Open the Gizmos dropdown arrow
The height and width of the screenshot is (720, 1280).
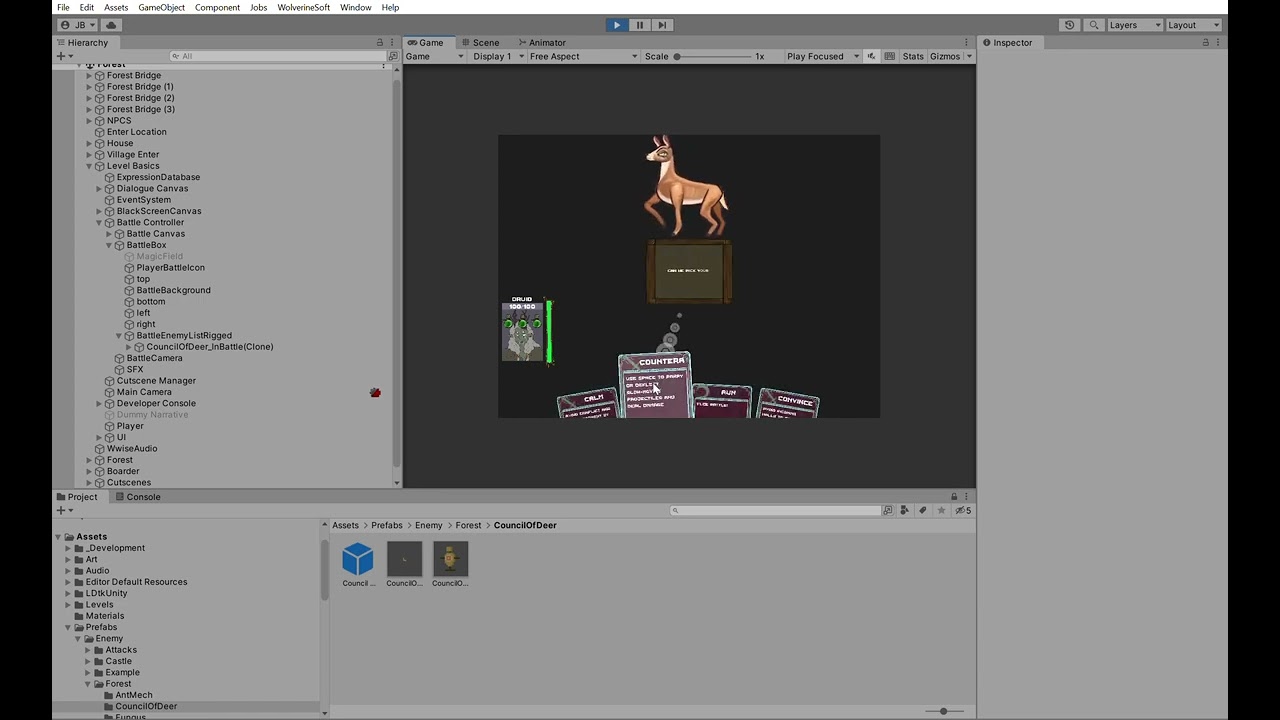969,57
